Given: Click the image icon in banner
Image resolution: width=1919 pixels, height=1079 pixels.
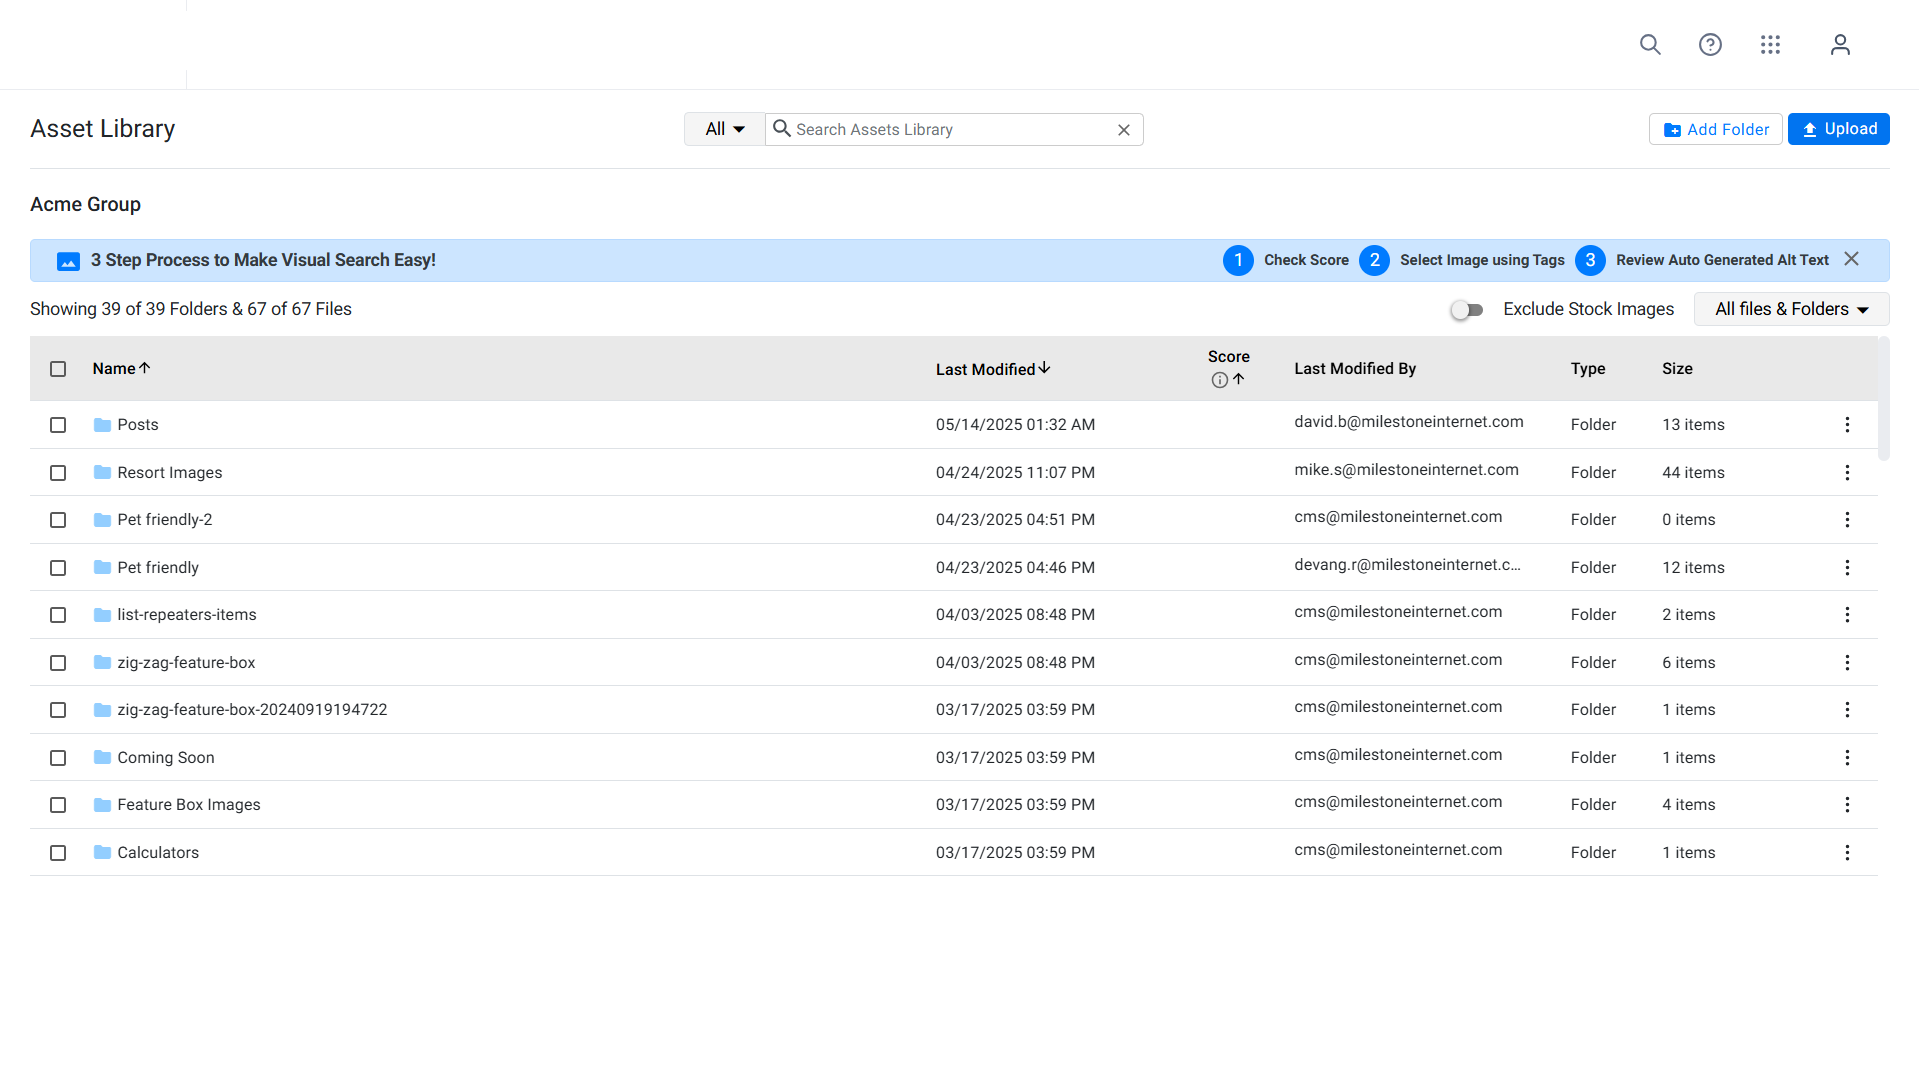Looking at the screenshot, I should click(x=68, y=261).
